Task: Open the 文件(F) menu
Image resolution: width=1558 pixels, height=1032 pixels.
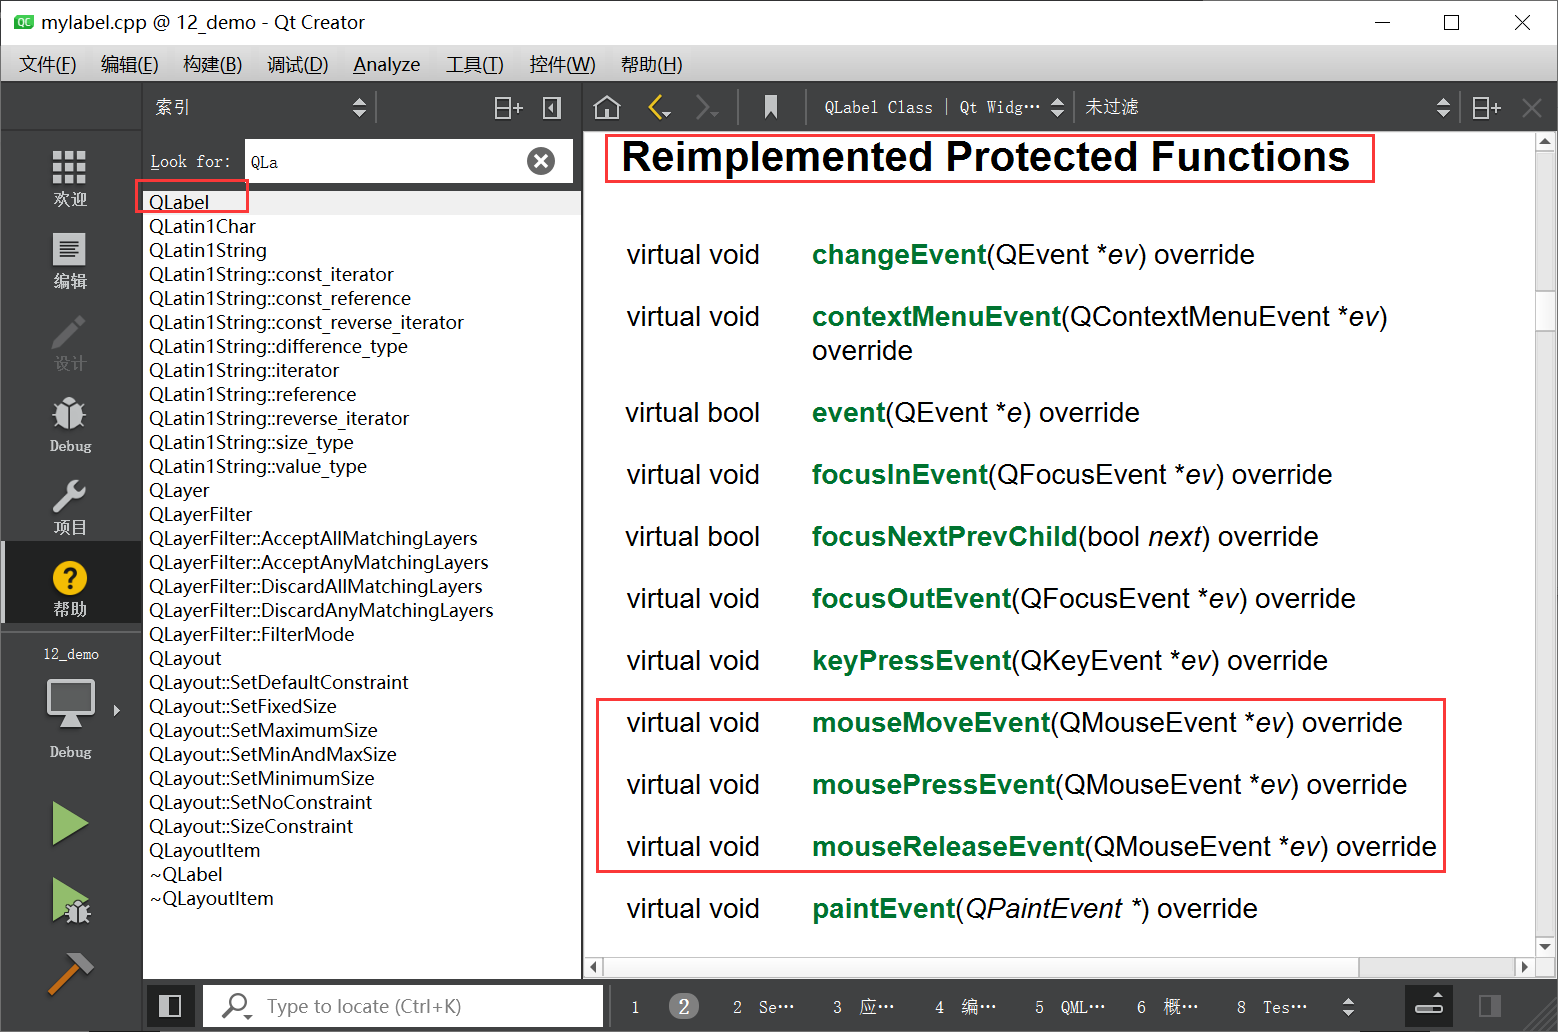Action: 48,64
